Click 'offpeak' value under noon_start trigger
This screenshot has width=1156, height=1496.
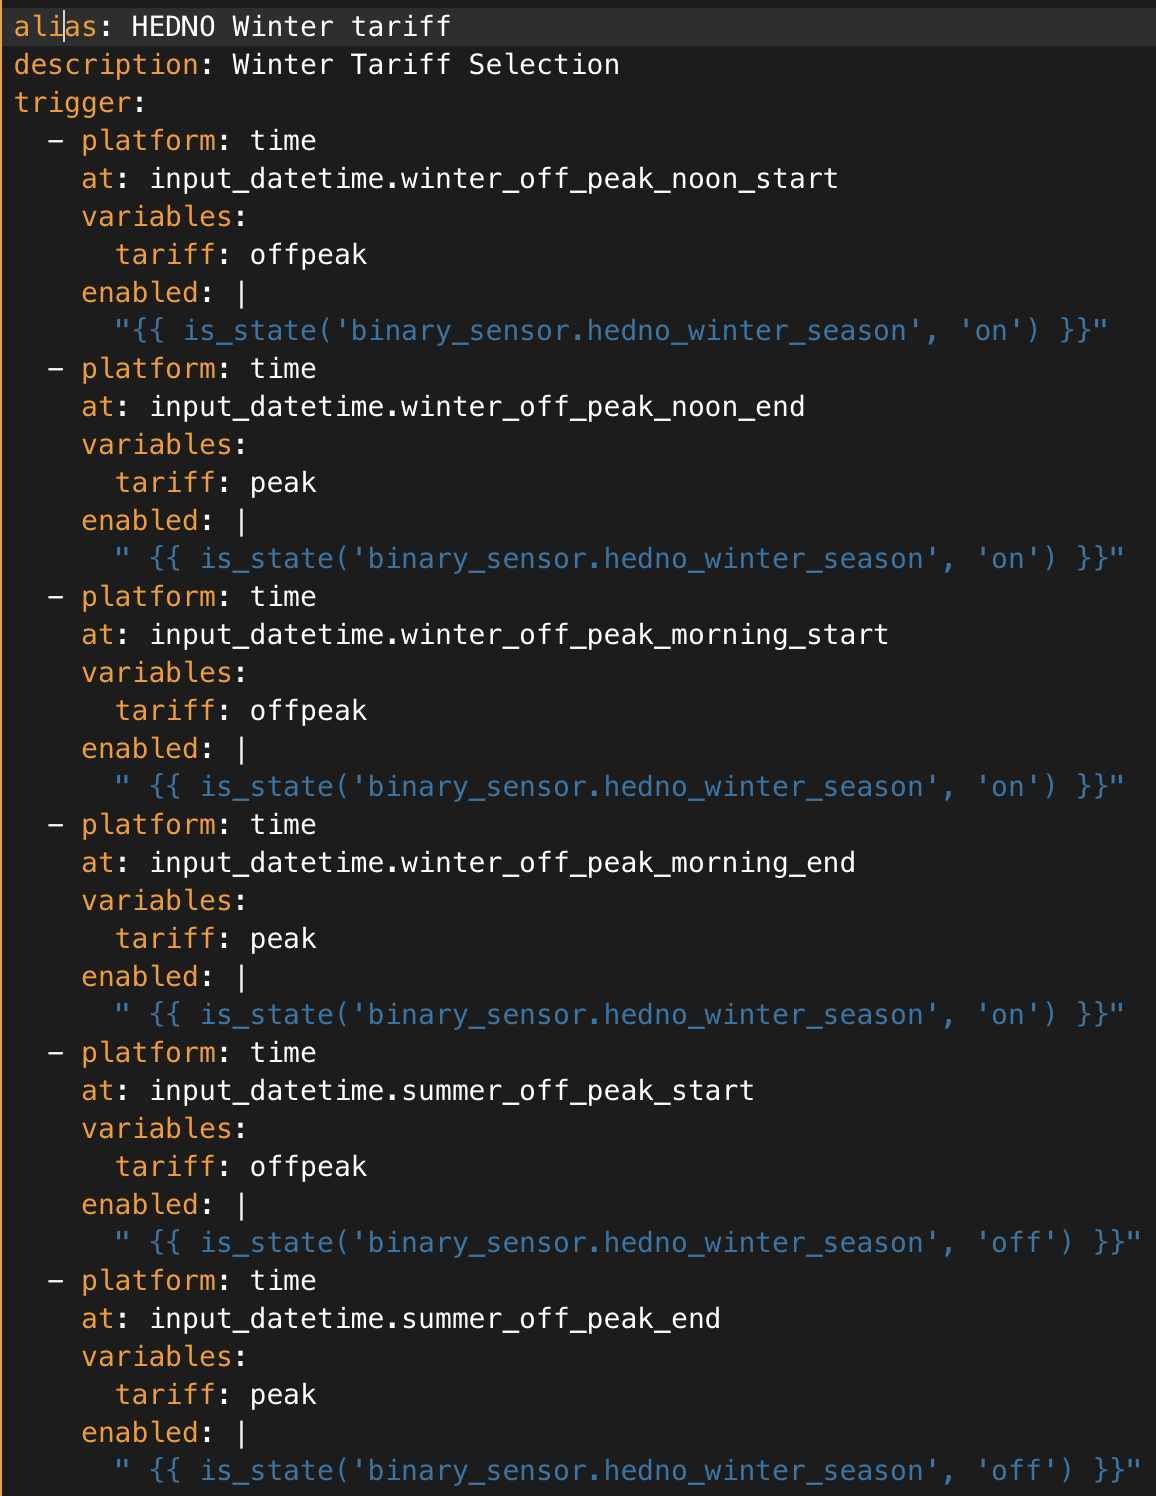point(308,254)
